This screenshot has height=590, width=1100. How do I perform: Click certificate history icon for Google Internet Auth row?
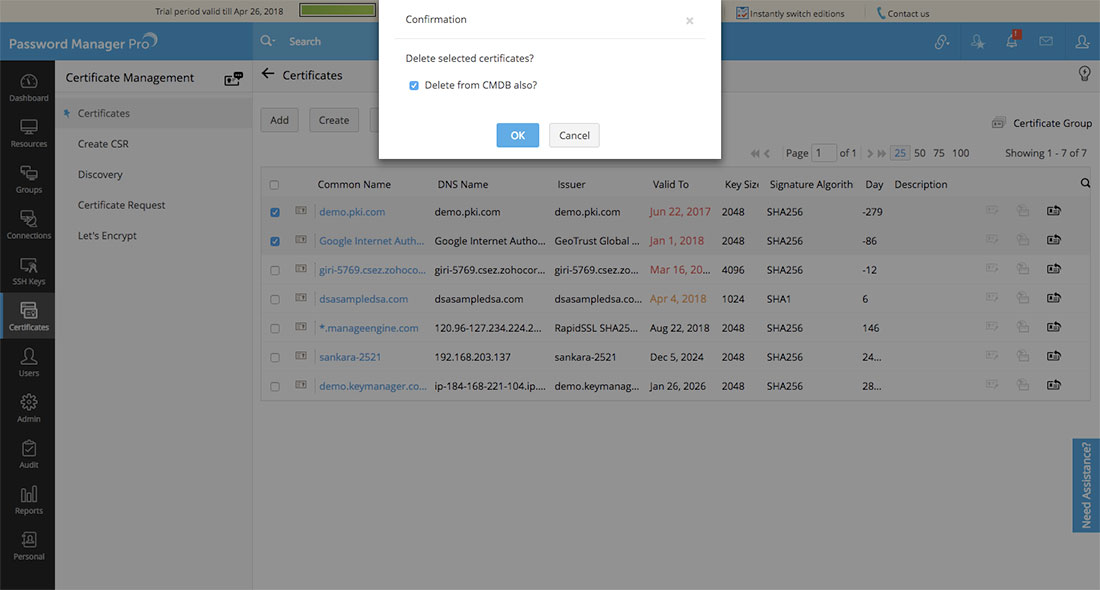(1054, 240)
